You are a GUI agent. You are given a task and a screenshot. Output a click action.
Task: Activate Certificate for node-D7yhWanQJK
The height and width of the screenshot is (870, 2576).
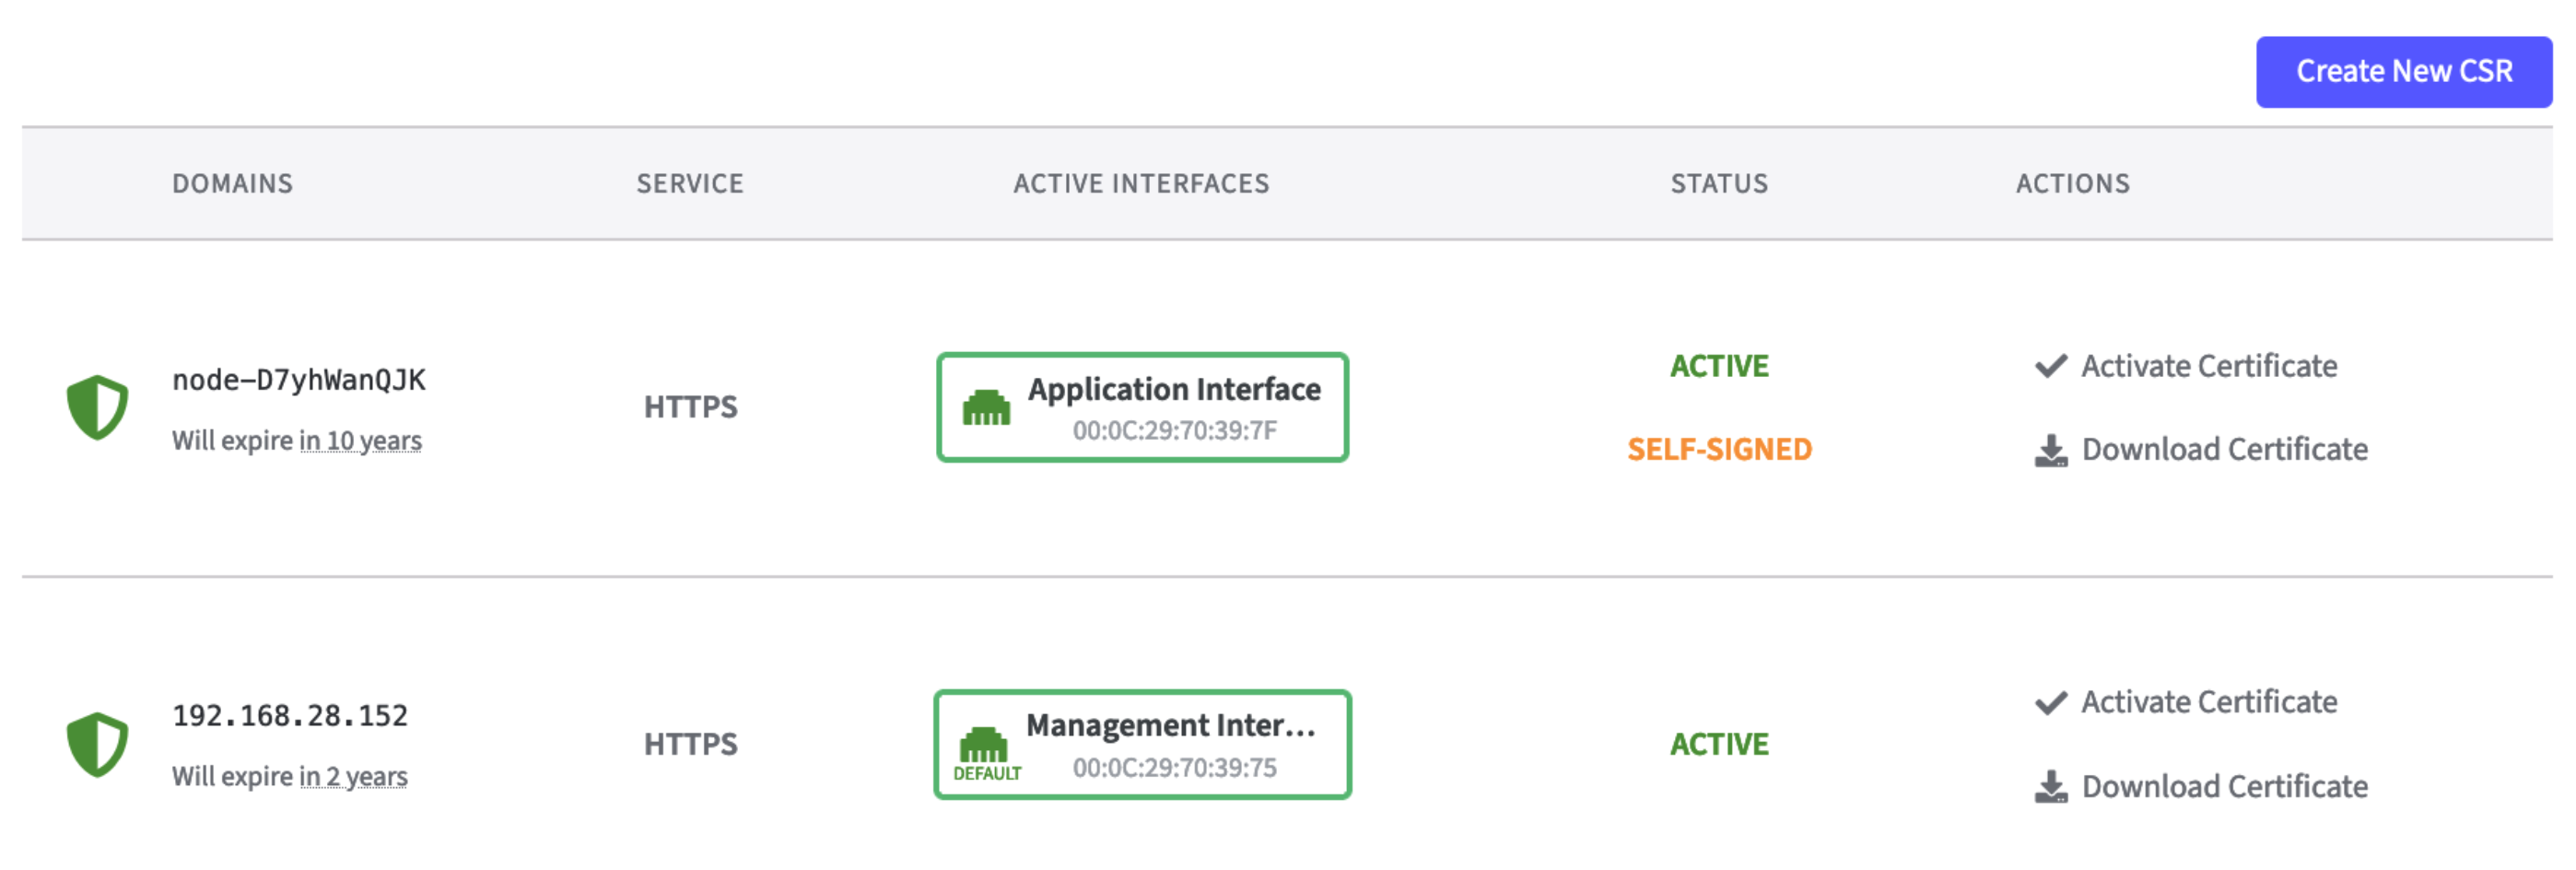click(x=2208, y=366)
